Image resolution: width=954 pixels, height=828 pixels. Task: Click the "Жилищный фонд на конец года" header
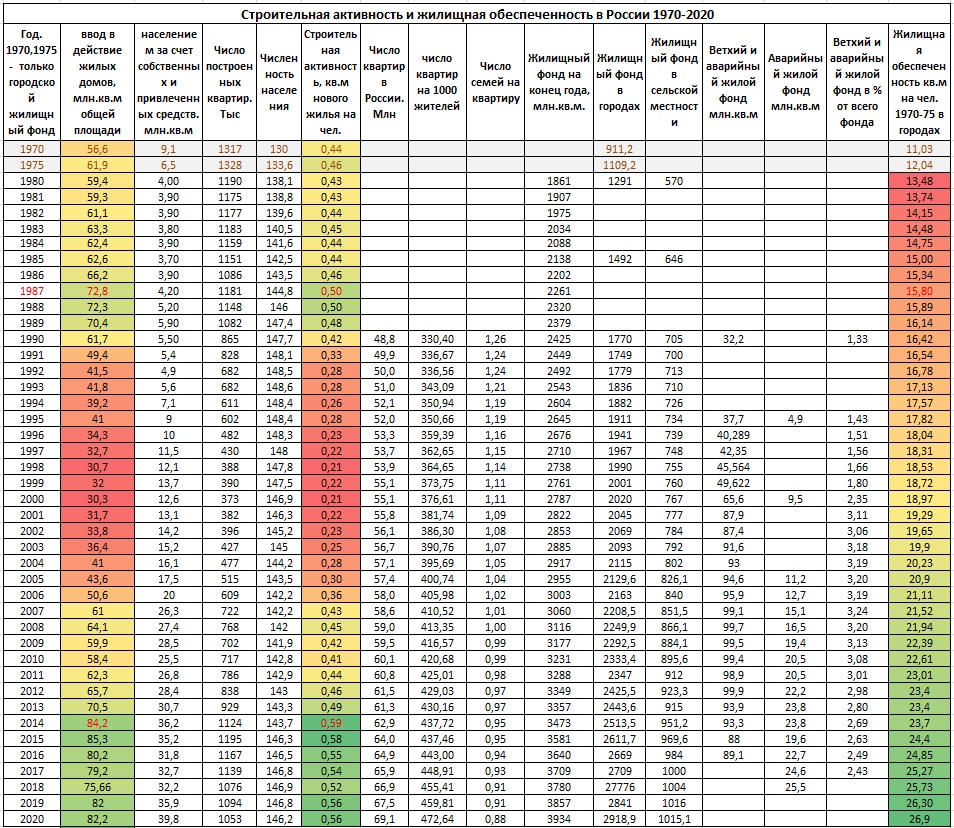point(559,83)
